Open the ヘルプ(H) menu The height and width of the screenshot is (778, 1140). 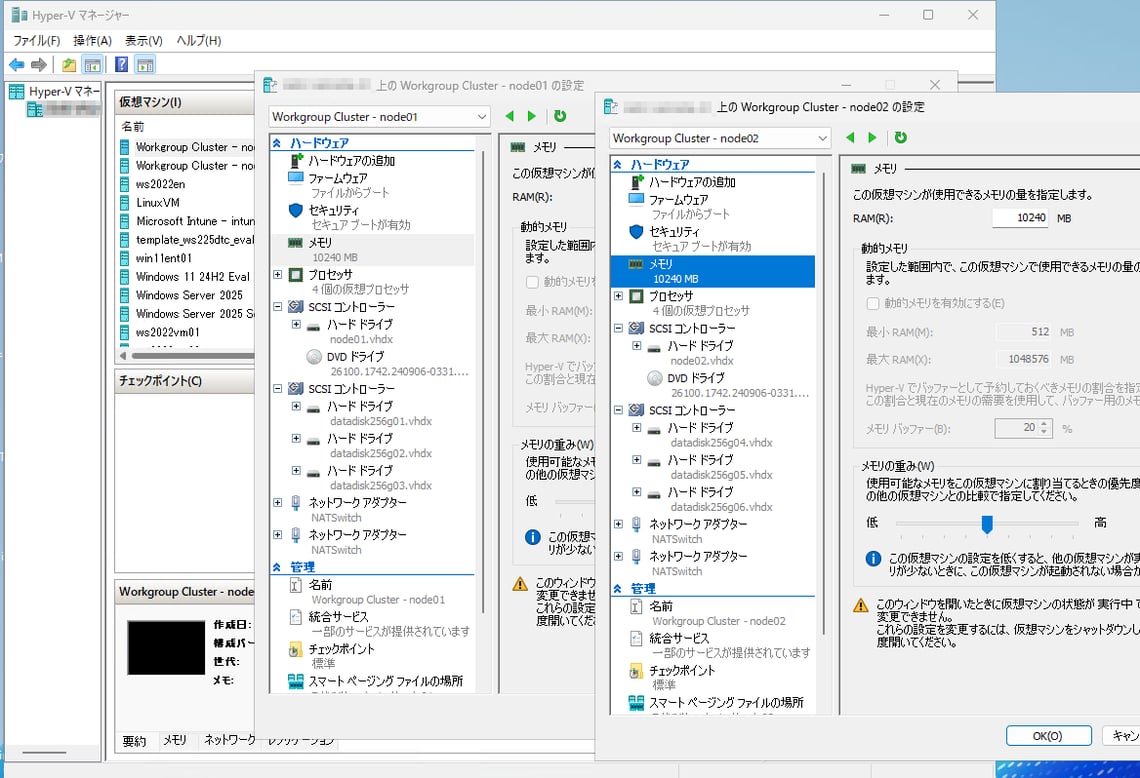pyautogui.click(x=198, y=41)
